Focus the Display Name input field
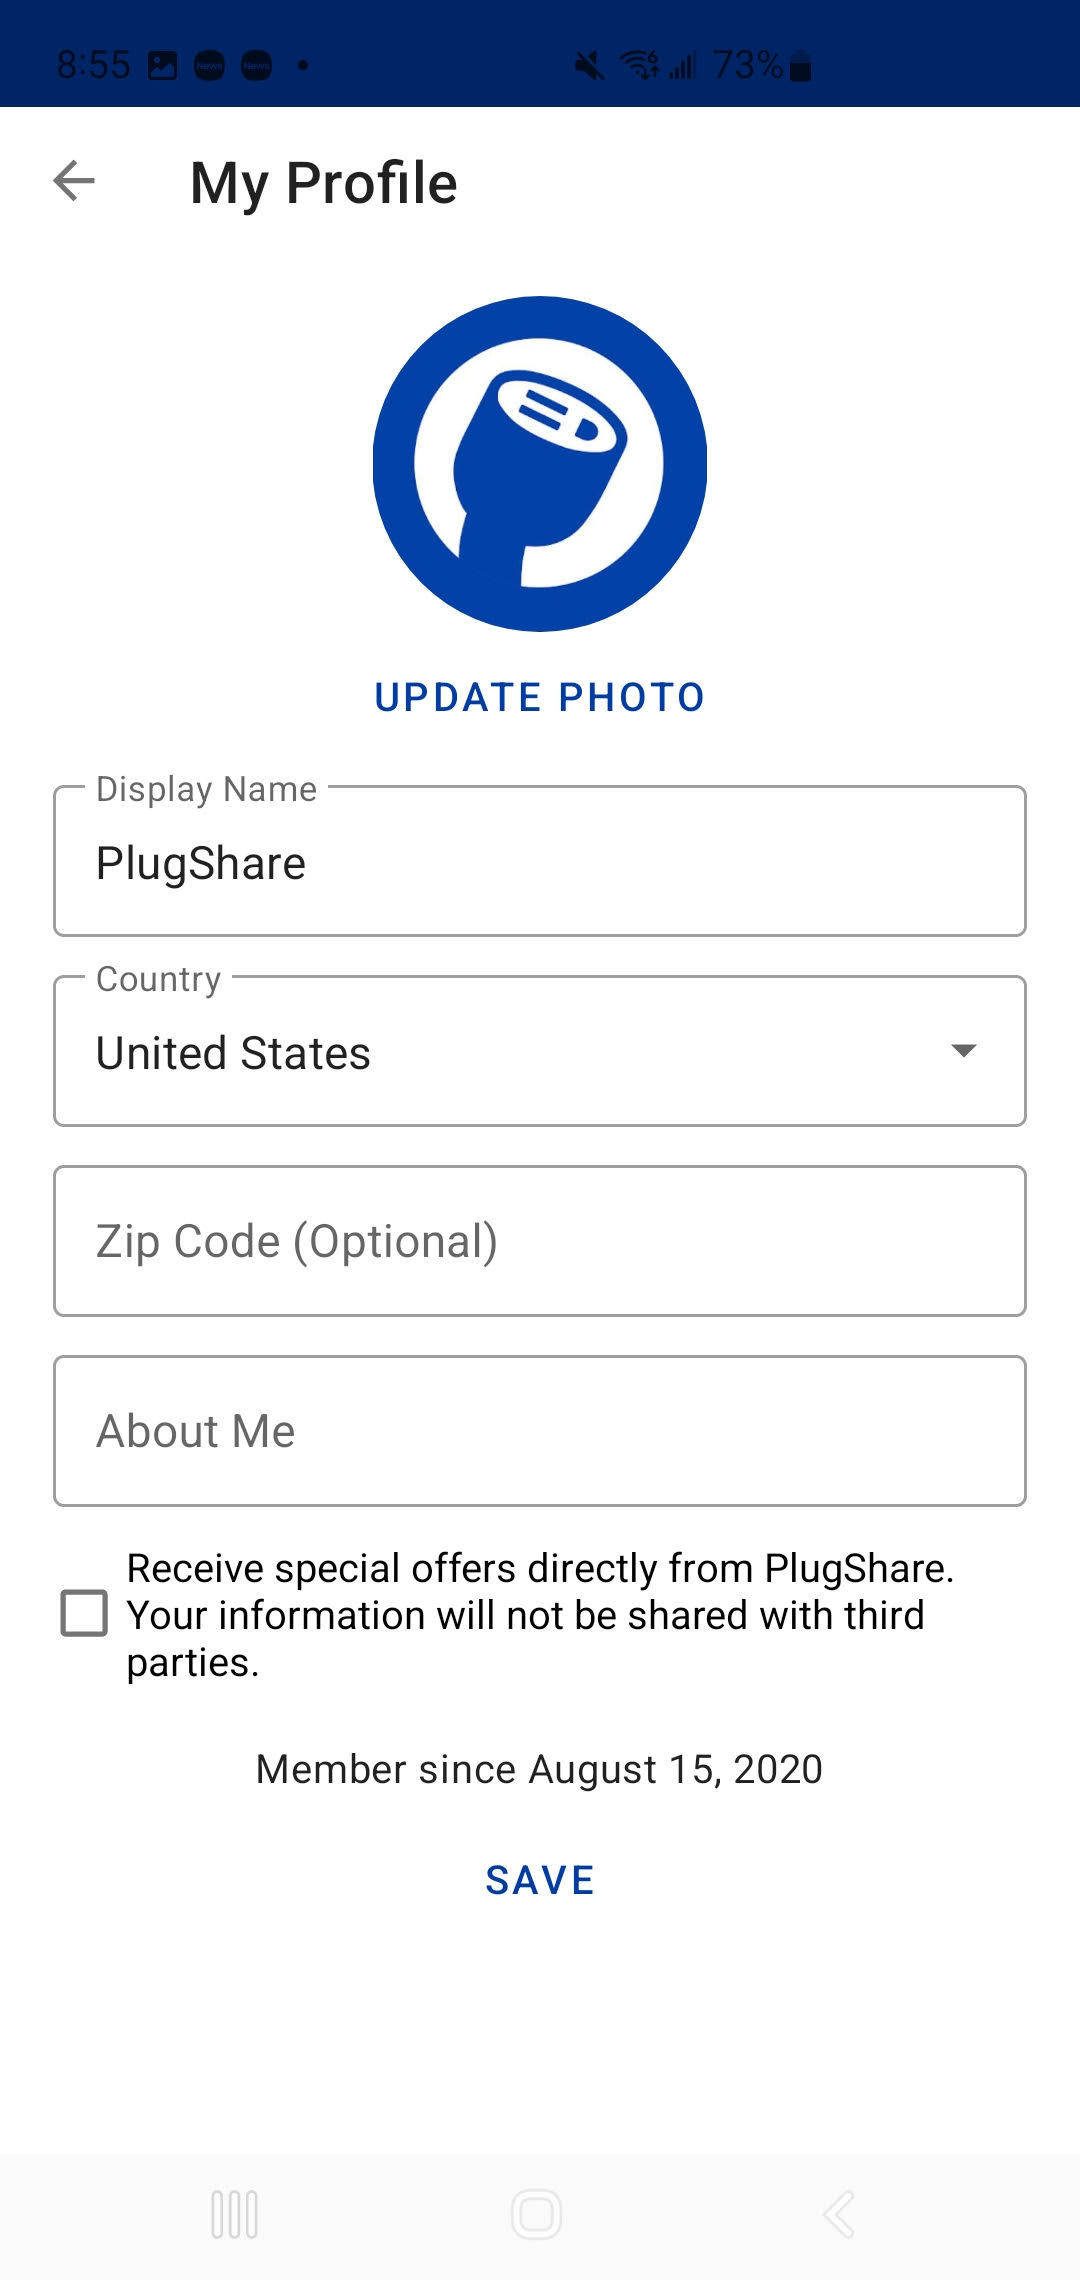 point(540,863)
